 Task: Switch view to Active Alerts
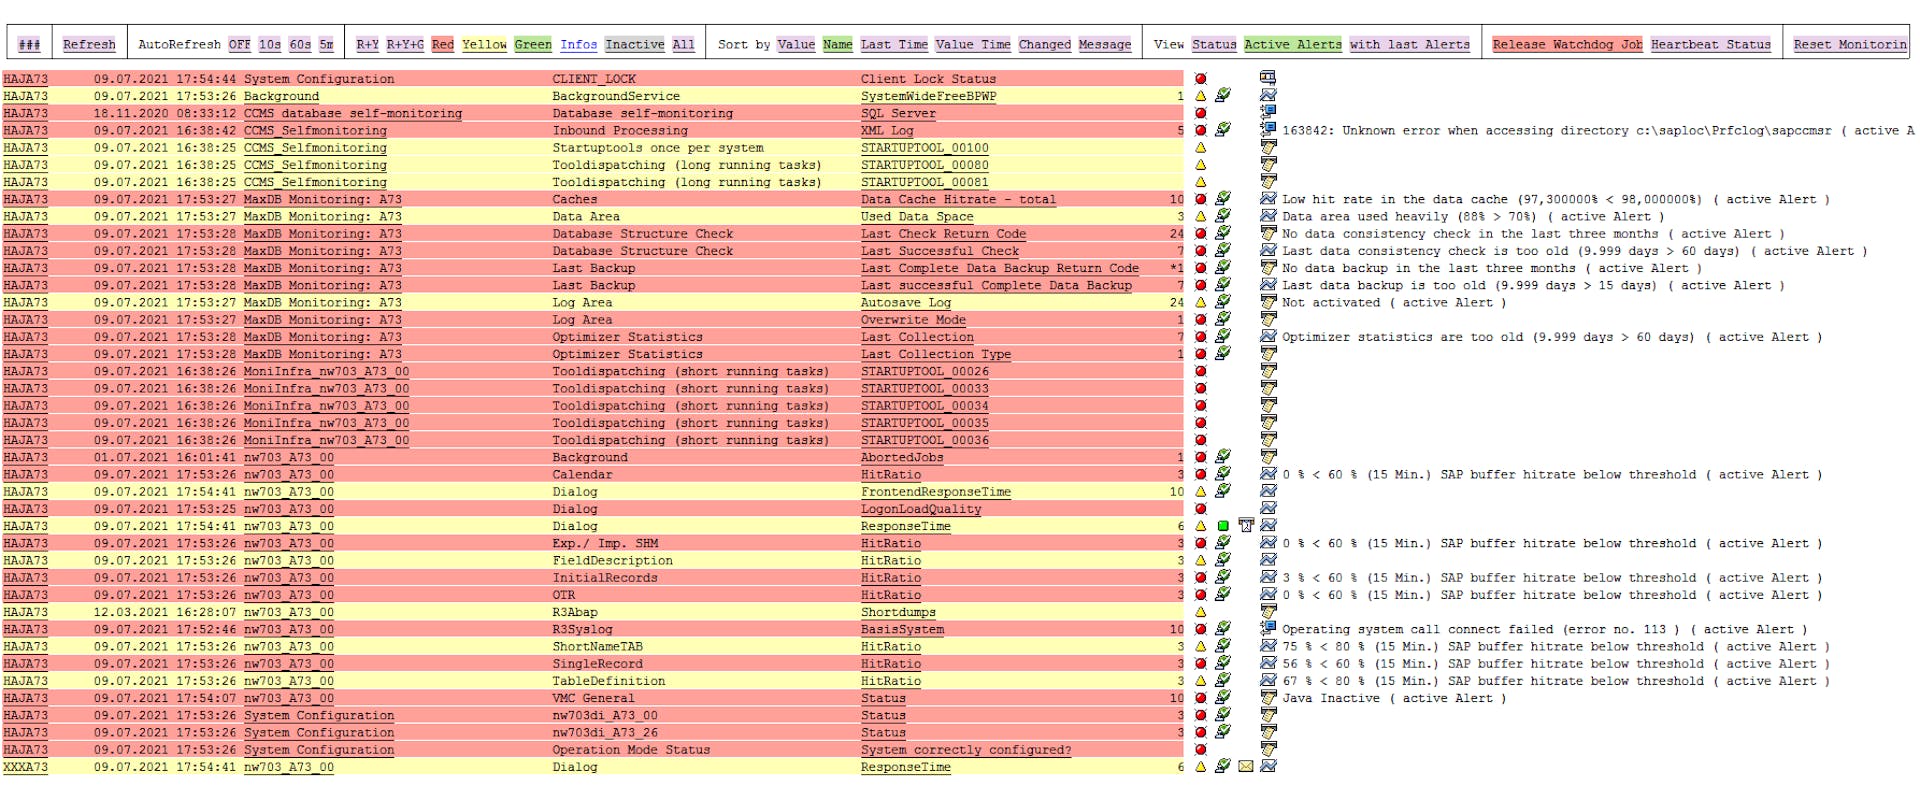(1292, 44)
